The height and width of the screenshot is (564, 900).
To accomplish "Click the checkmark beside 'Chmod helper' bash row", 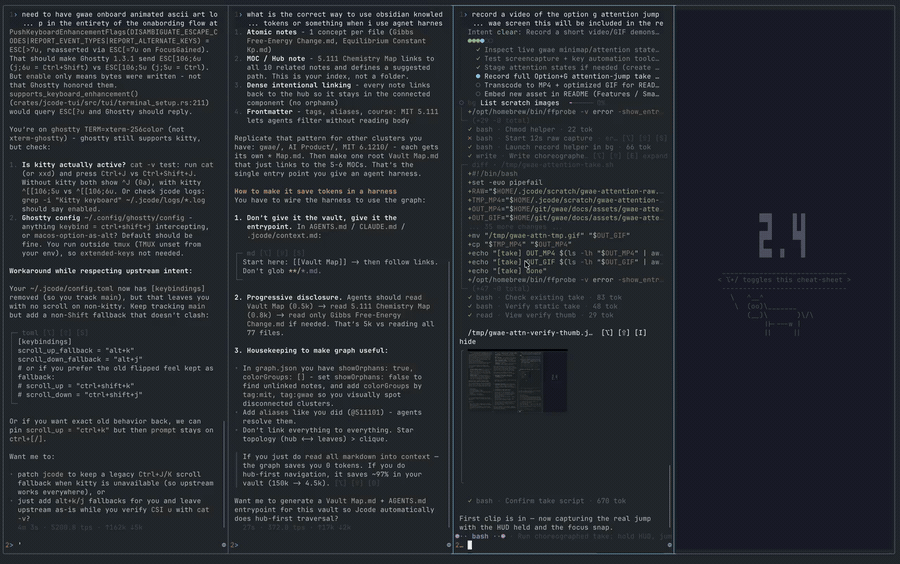I will pyautogui.click(x=470, y=130).
